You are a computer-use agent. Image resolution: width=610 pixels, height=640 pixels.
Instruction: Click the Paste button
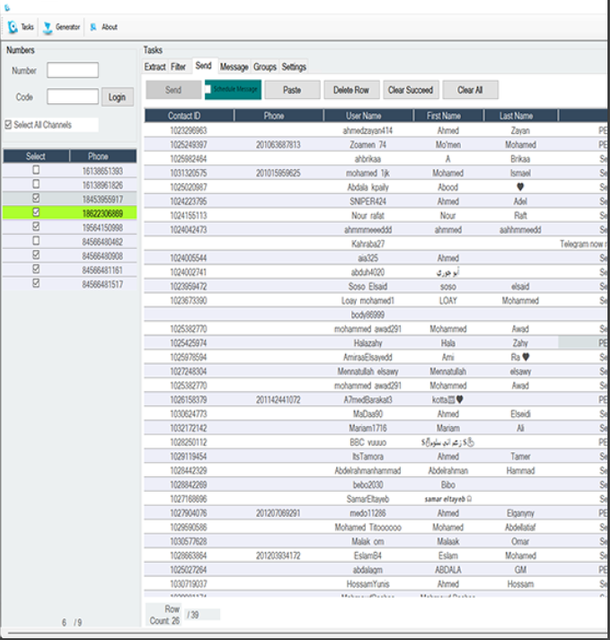point(292,90)
